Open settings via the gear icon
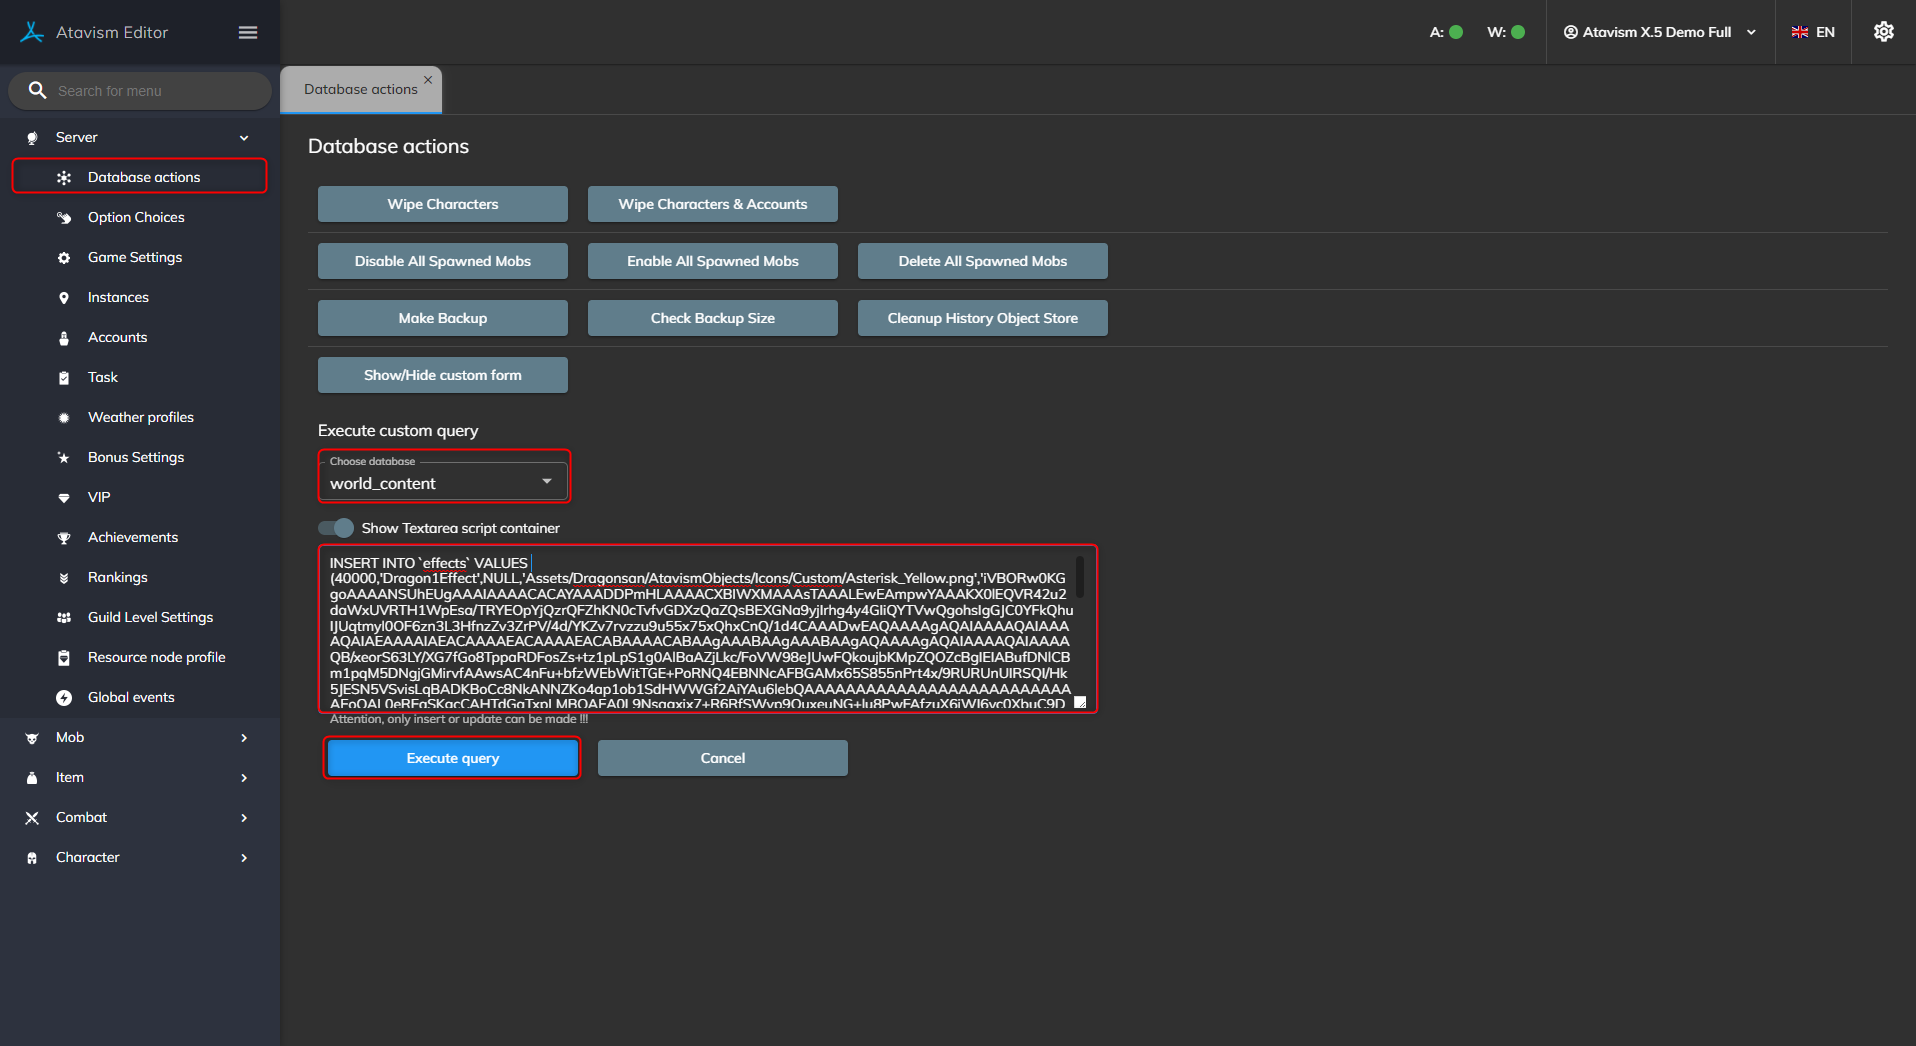Screen dimensions: 1916x1046 tap(1883, 32)
